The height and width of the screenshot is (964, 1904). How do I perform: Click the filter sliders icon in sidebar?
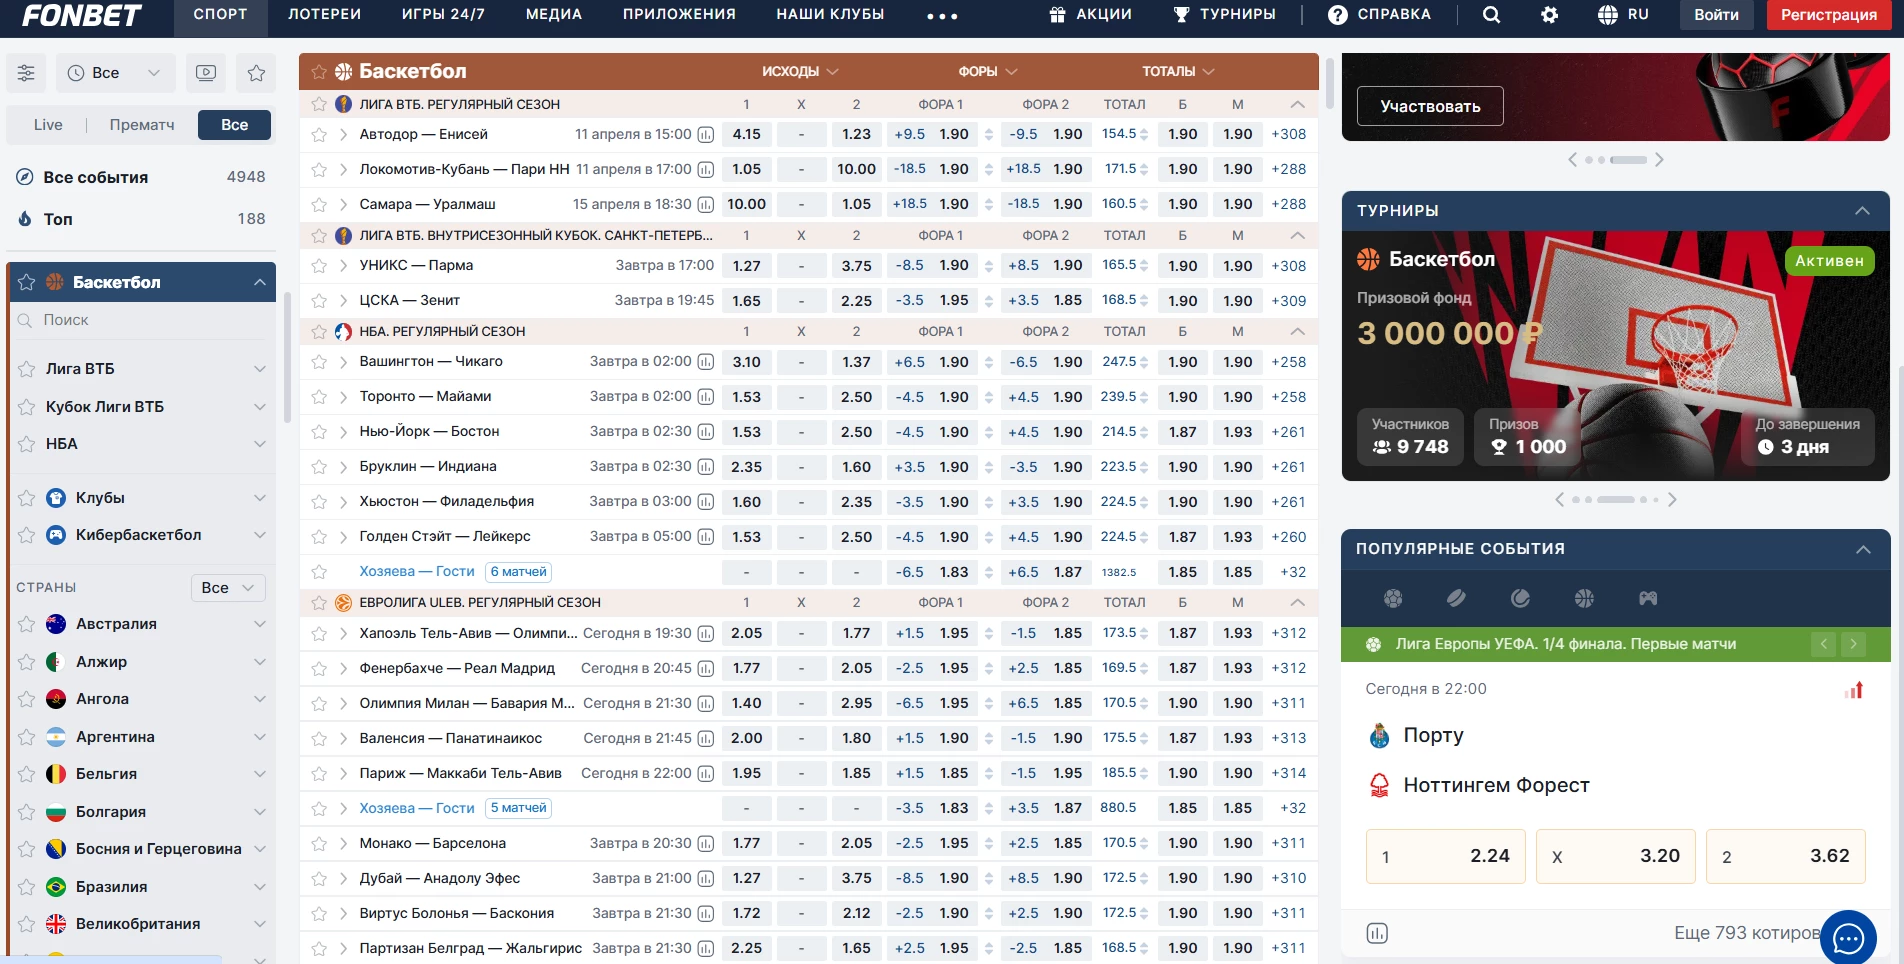pos(26,73)
